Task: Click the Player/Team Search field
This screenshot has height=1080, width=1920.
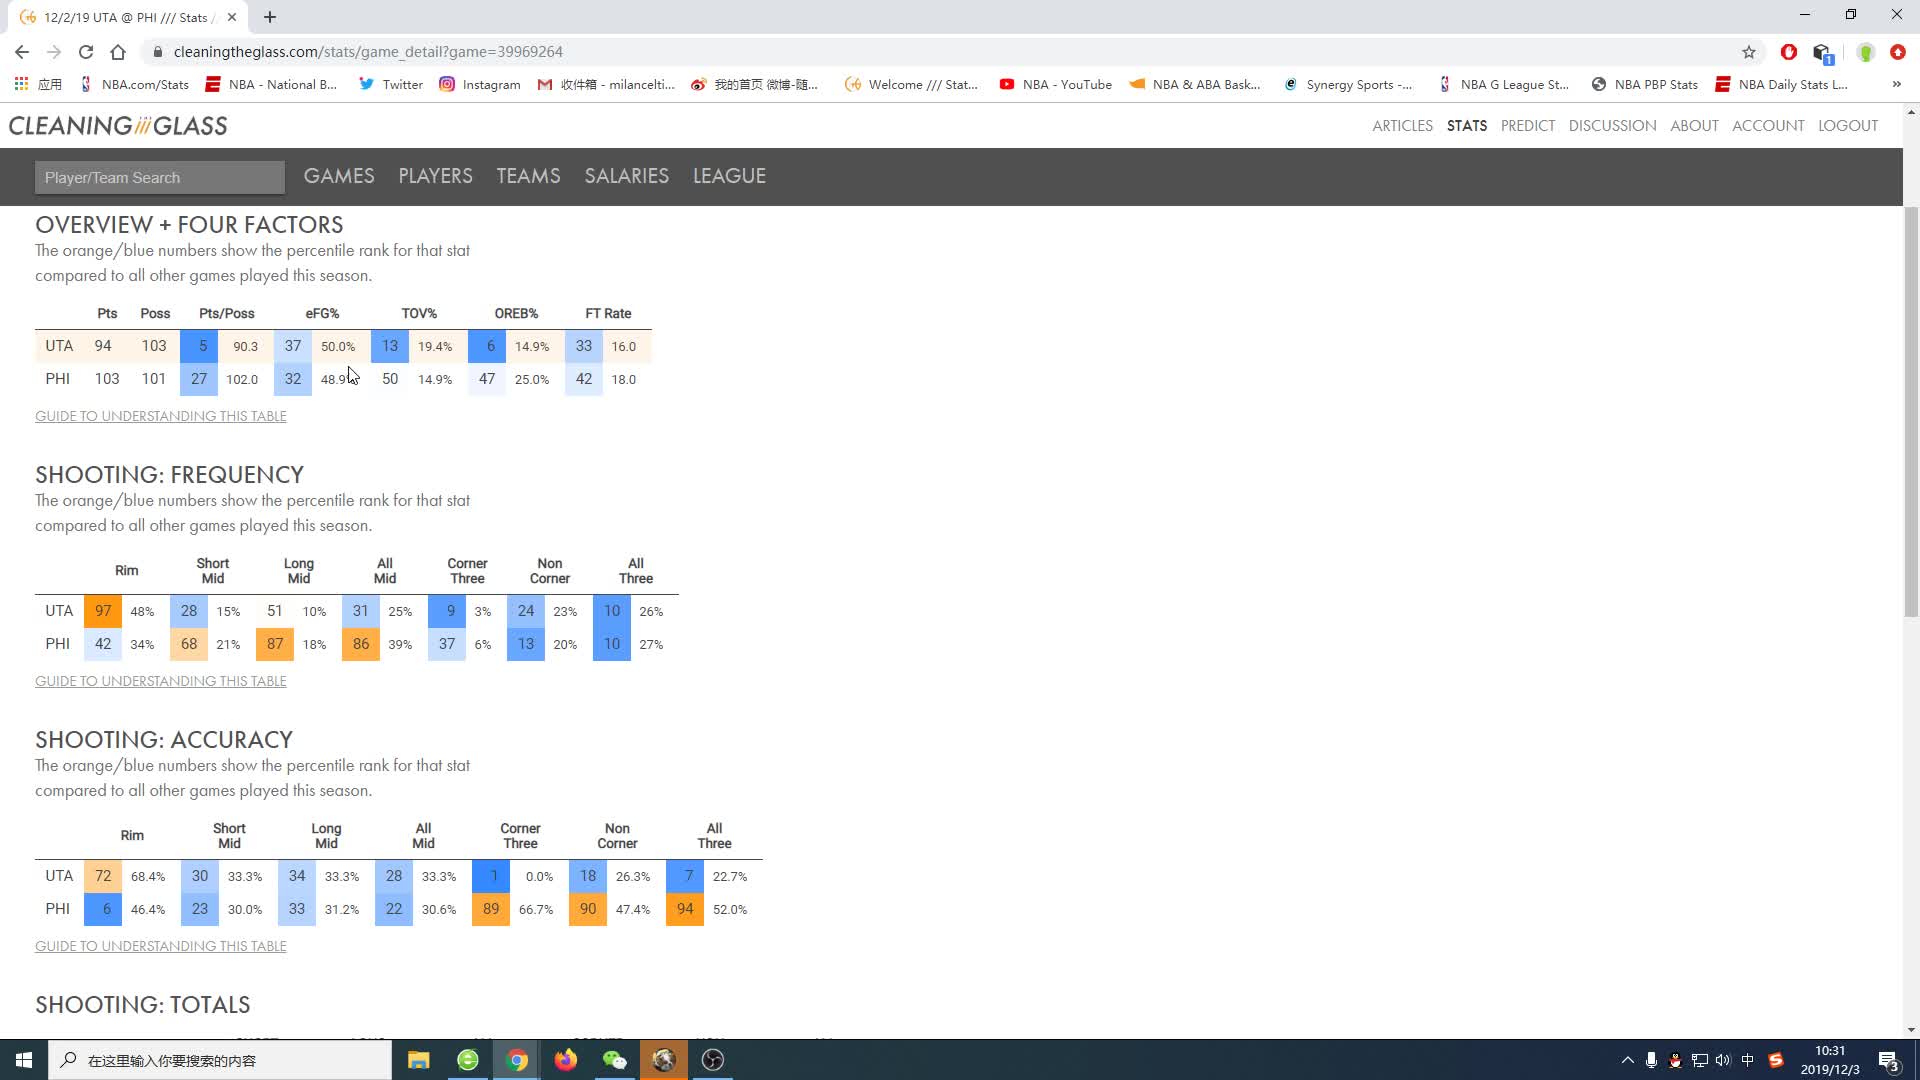Action: click(x=160, y=178)
